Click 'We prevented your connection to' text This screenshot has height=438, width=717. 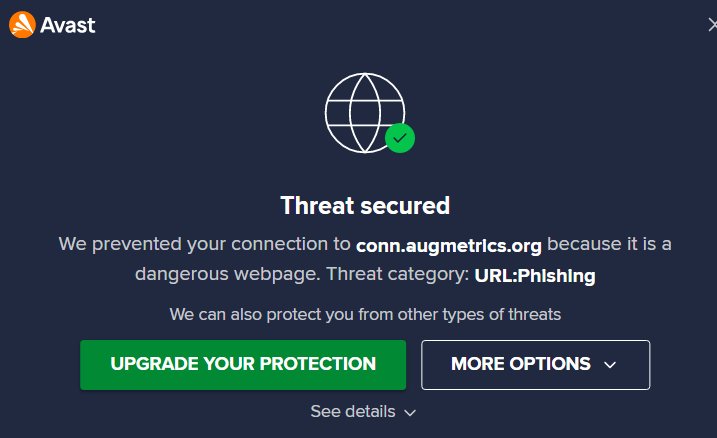click(x=204, y=244)
